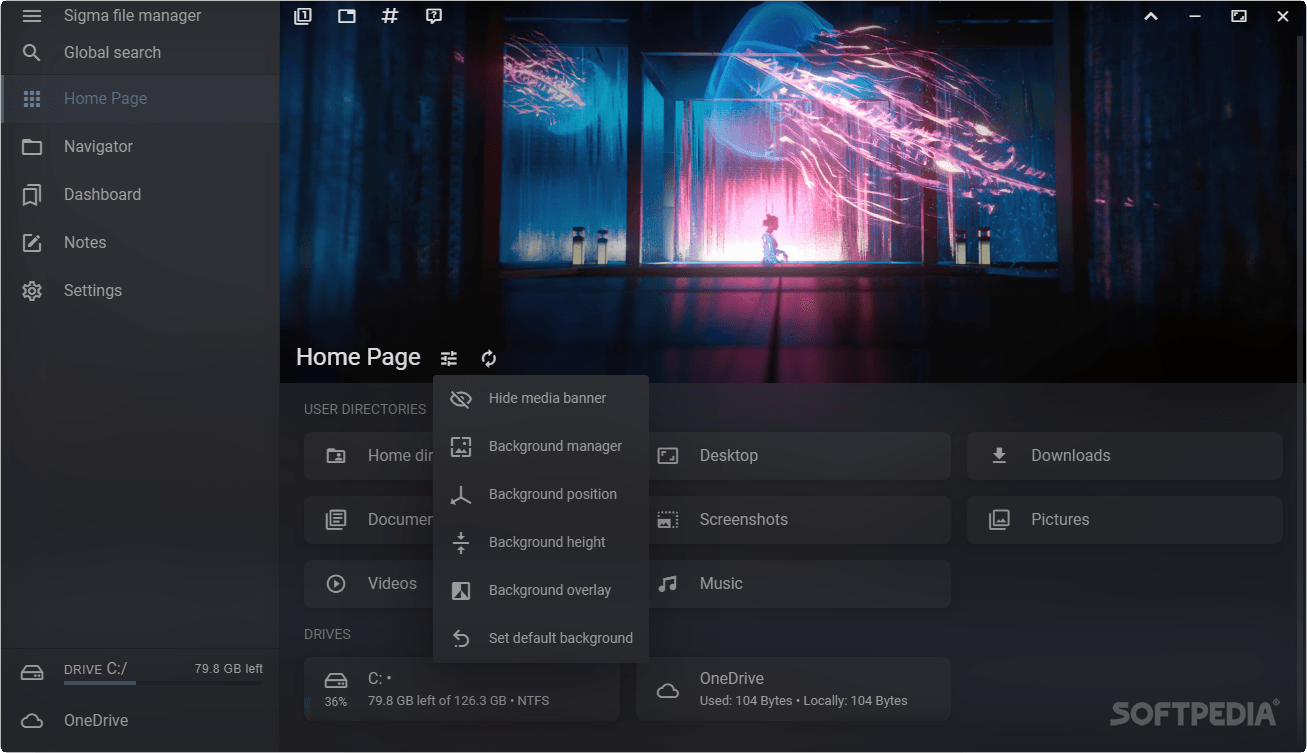Click the refresh icon beside Home Page
The width and height of the screenshot is (1307, 753).
coord(489,358)
